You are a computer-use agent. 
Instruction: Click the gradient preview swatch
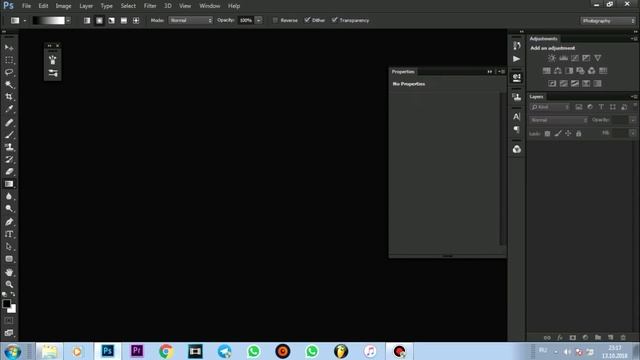pyautogui.click(x=49, y=20)
